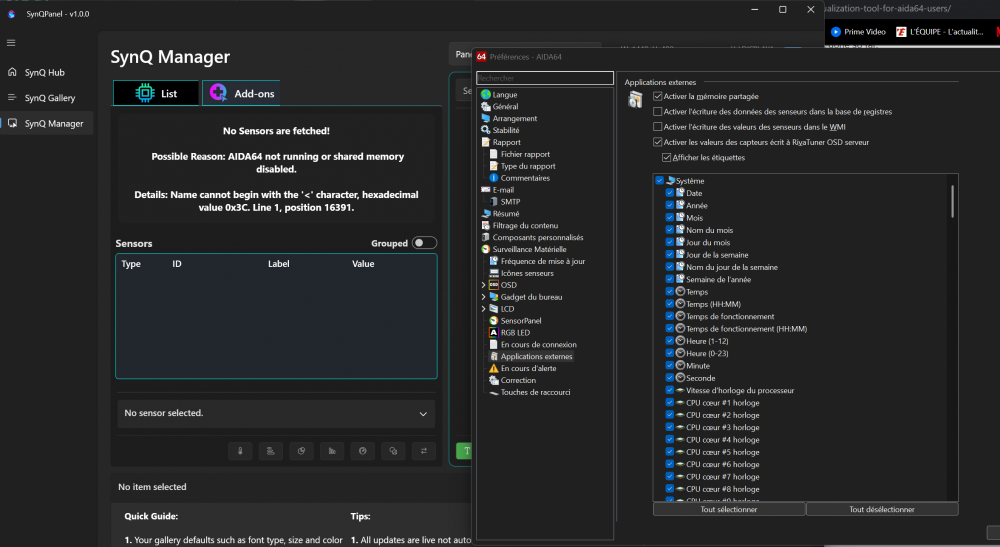Click the gauge dial icon button
This screenshot has width=1000, height=547.
[x=362, y=451]
